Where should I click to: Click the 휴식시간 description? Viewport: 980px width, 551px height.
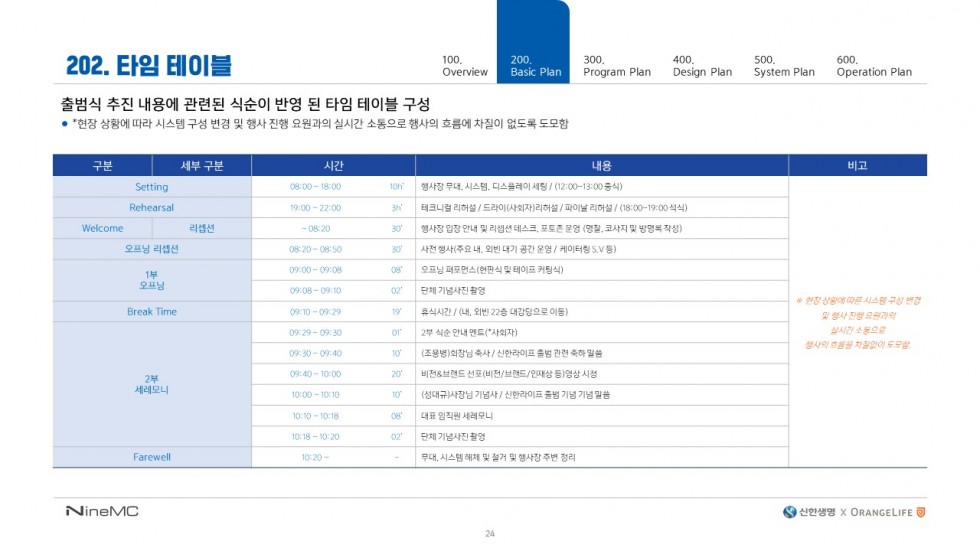click(x=494, y=311)
